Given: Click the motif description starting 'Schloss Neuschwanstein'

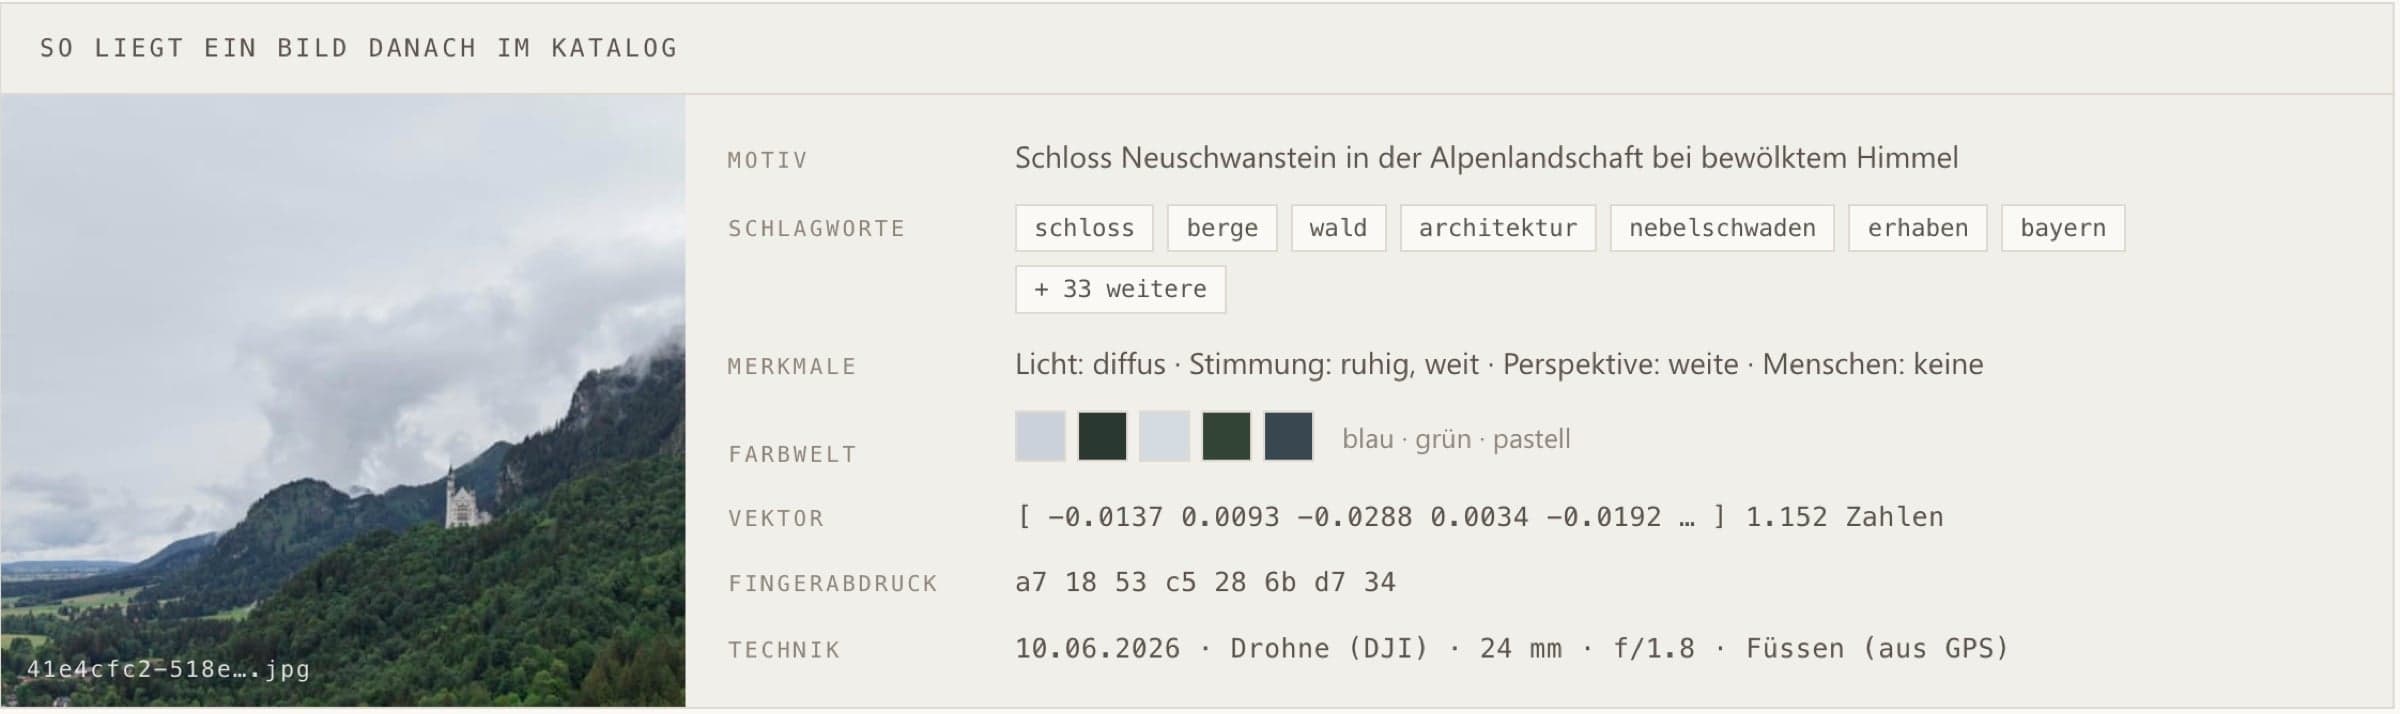Looking at the screenshot, I should (x=1486, y=158).
